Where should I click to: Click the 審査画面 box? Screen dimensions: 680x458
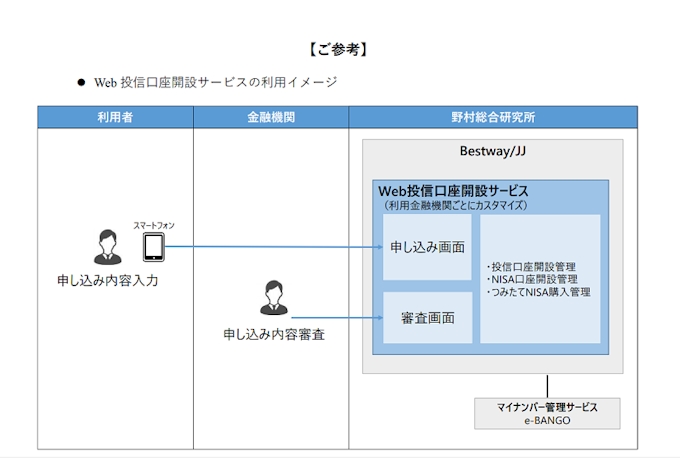[x=427, y=318]
